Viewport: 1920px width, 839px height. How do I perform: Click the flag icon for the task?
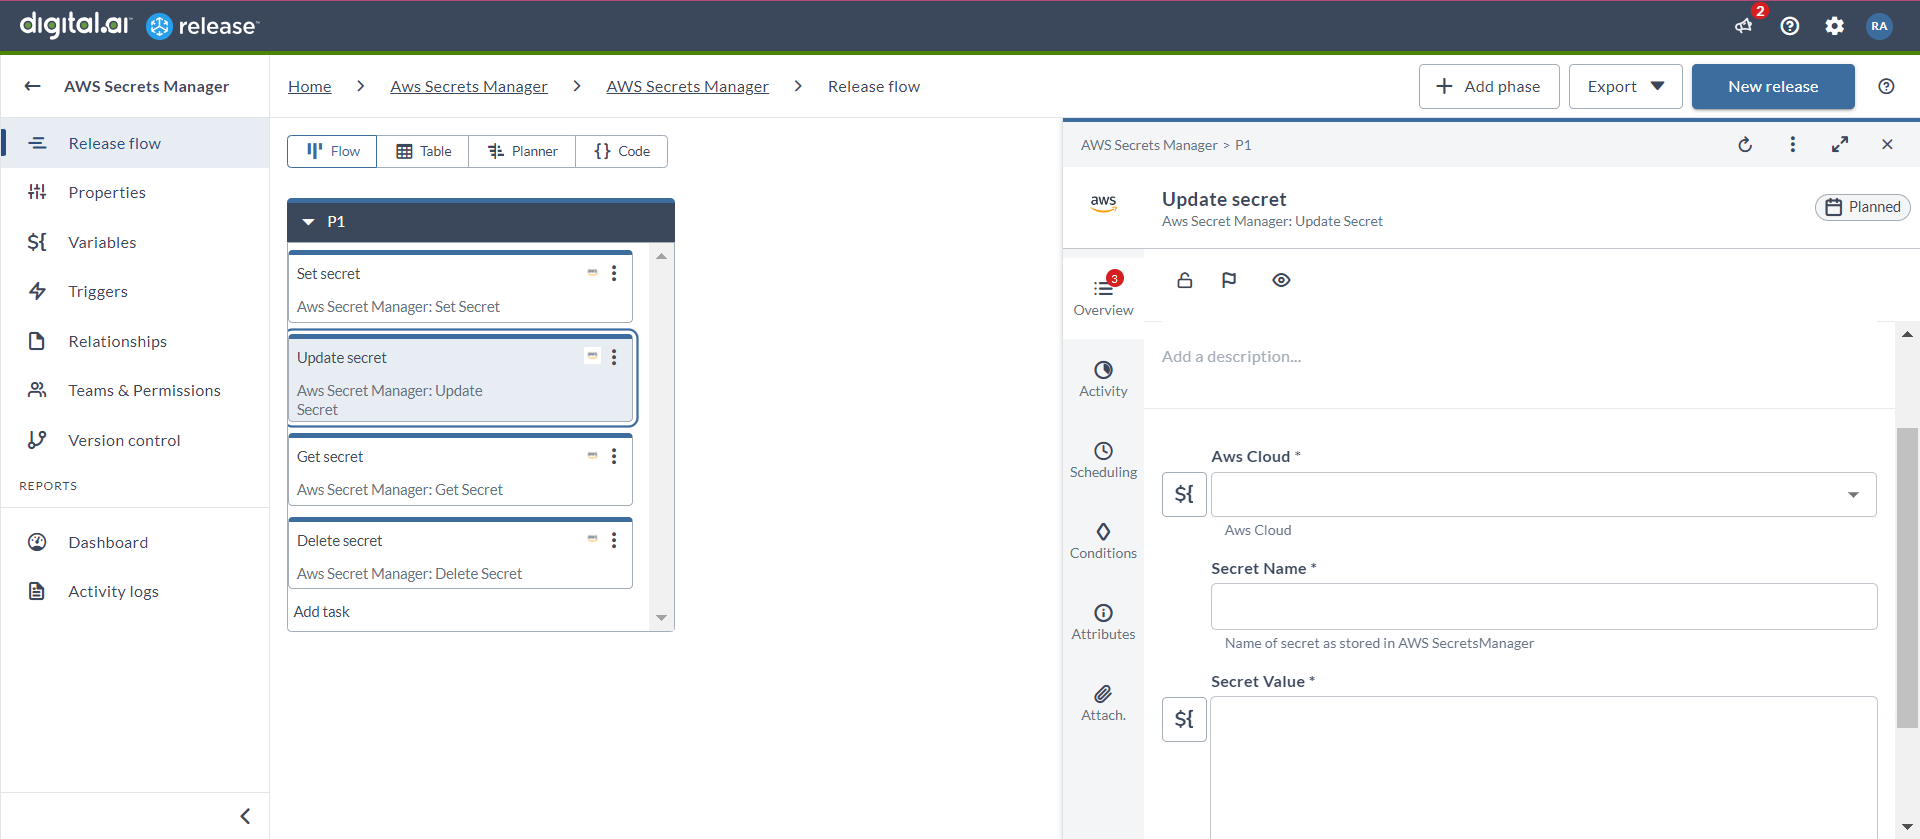point(1229,280)
